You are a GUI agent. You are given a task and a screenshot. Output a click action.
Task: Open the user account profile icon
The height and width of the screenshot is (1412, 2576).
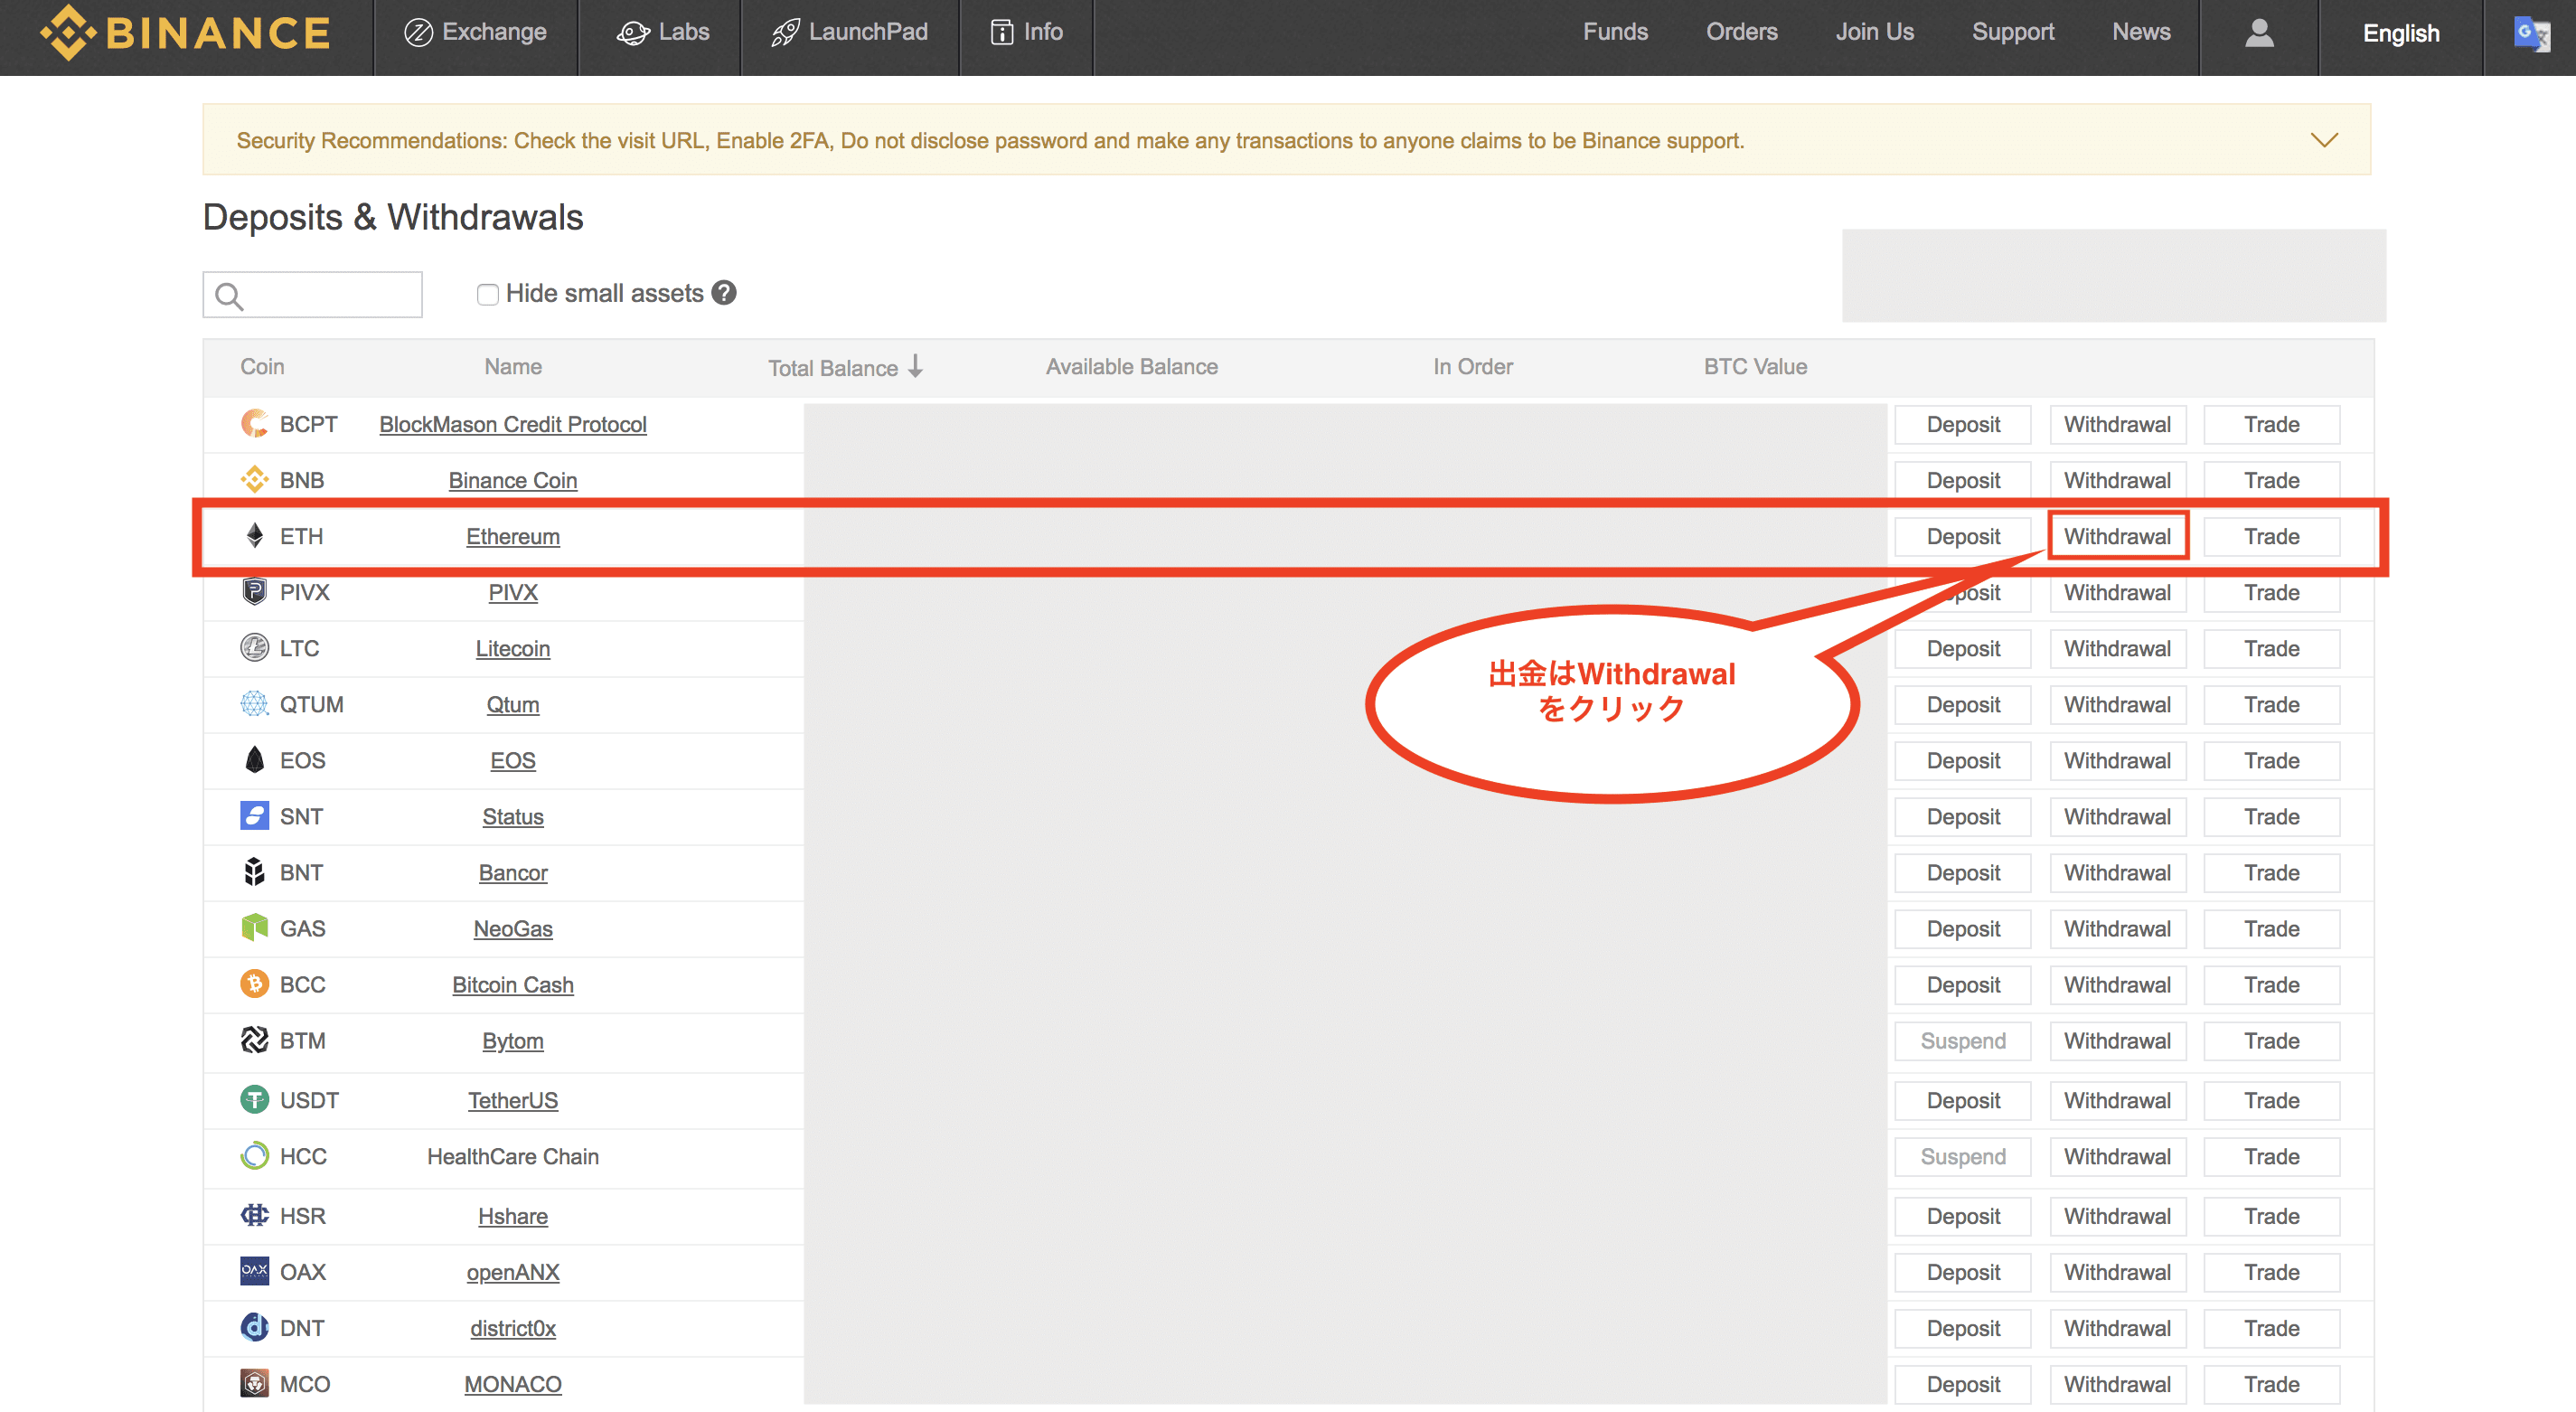(2259, 33)
